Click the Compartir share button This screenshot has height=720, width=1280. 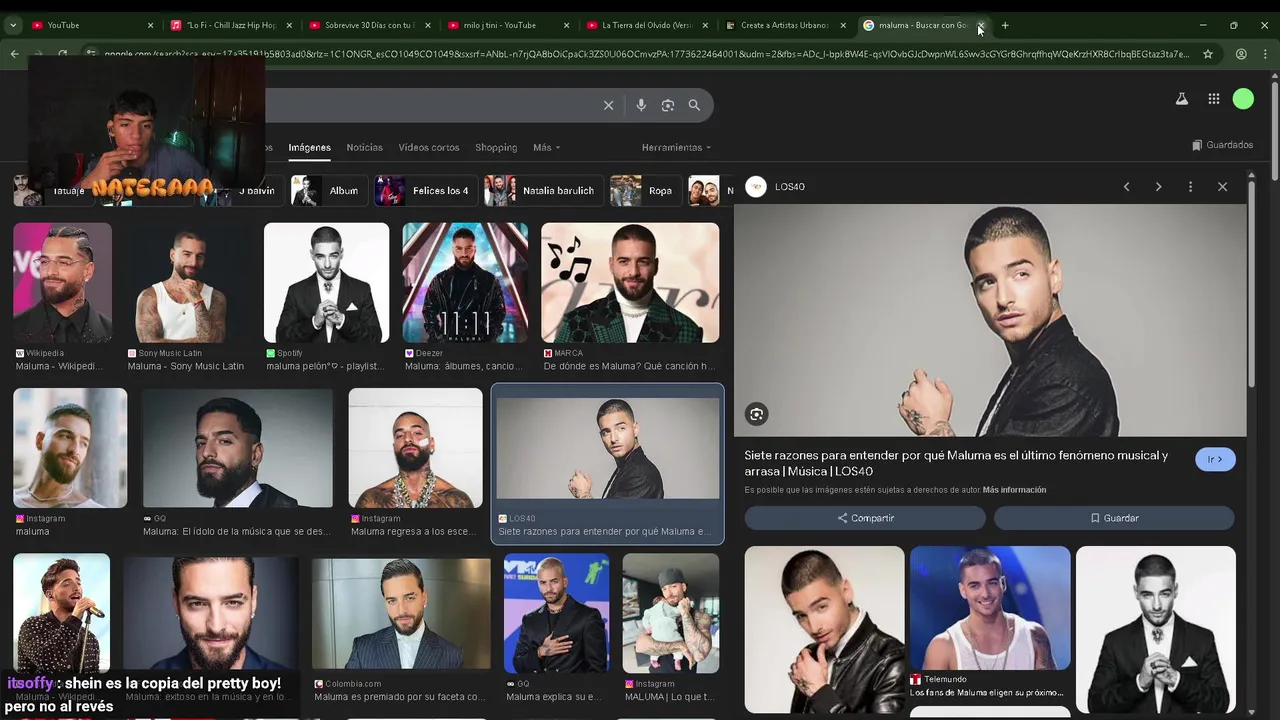[x=865, y=518]
